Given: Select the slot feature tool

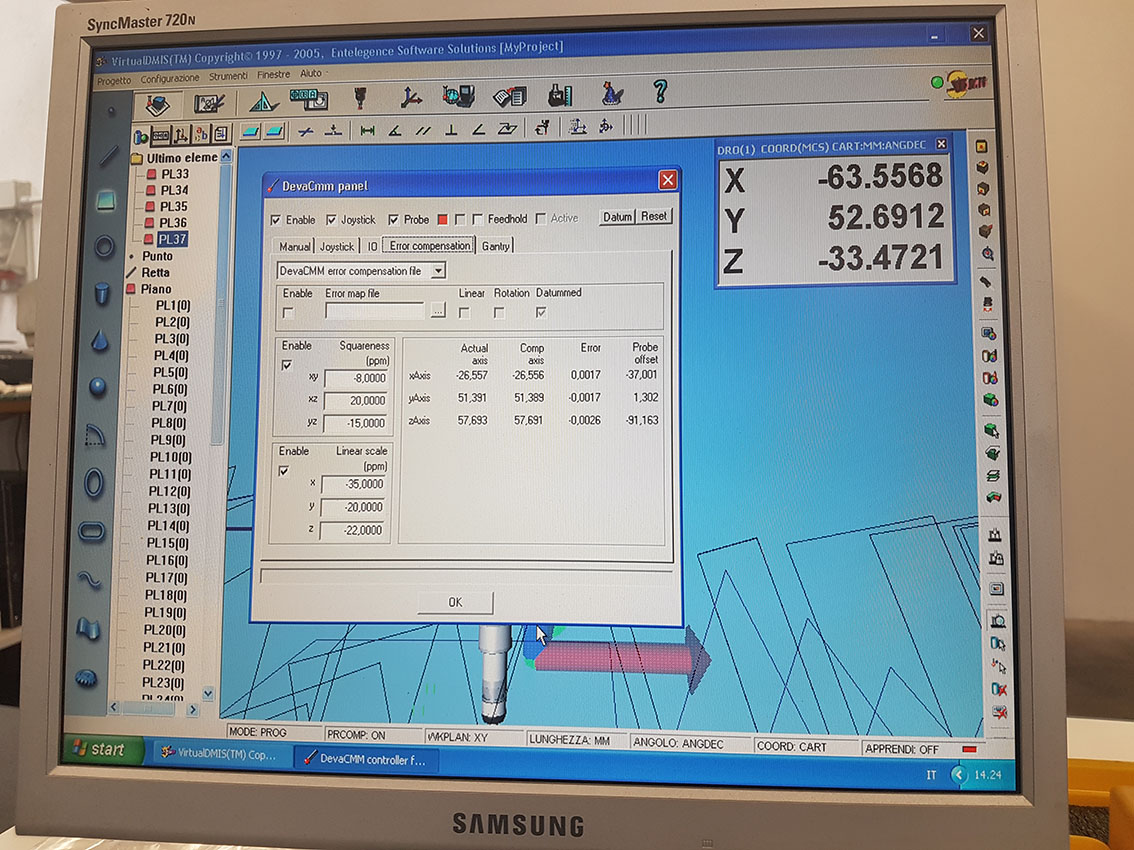Looking at the screenshot, I should point(92,532).
